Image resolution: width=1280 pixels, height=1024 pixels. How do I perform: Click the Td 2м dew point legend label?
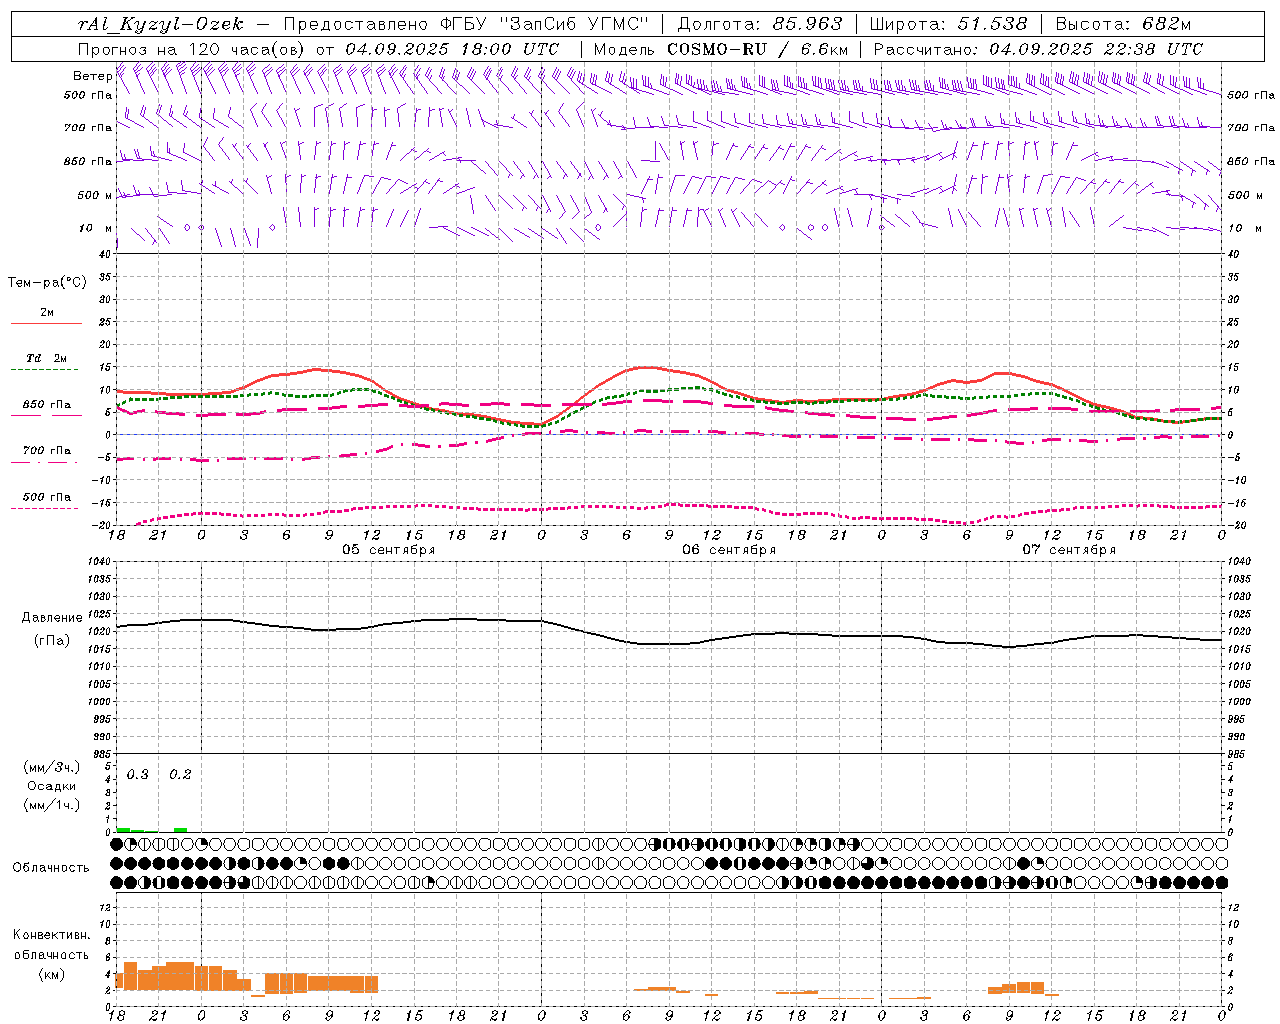[47, 358]
